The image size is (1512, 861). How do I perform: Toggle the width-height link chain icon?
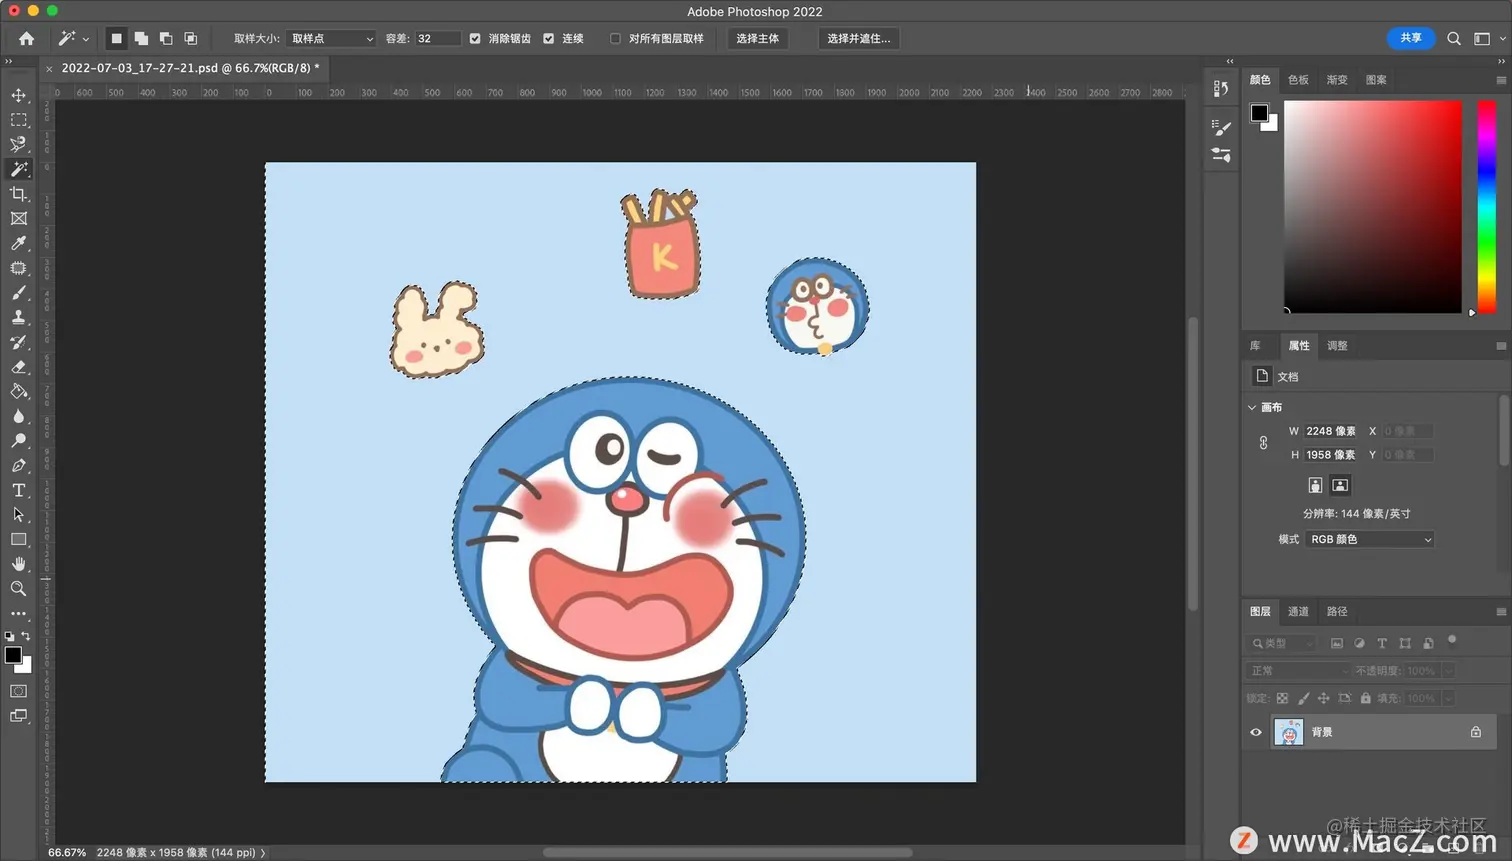point(1263,442)
